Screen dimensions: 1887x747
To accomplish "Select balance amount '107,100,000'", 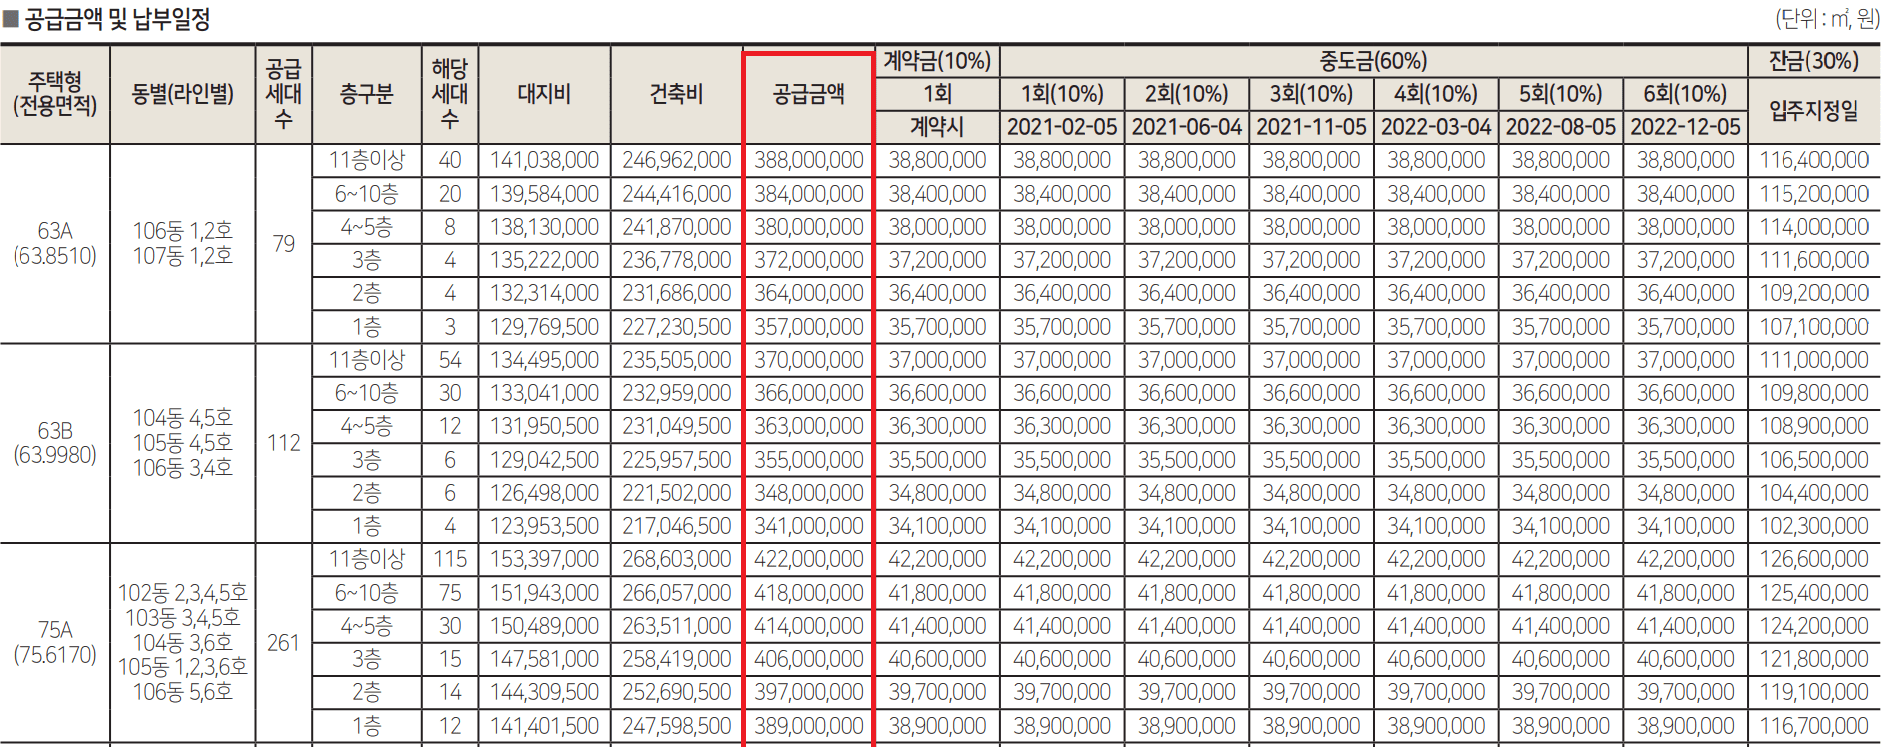I will 1814,327.
